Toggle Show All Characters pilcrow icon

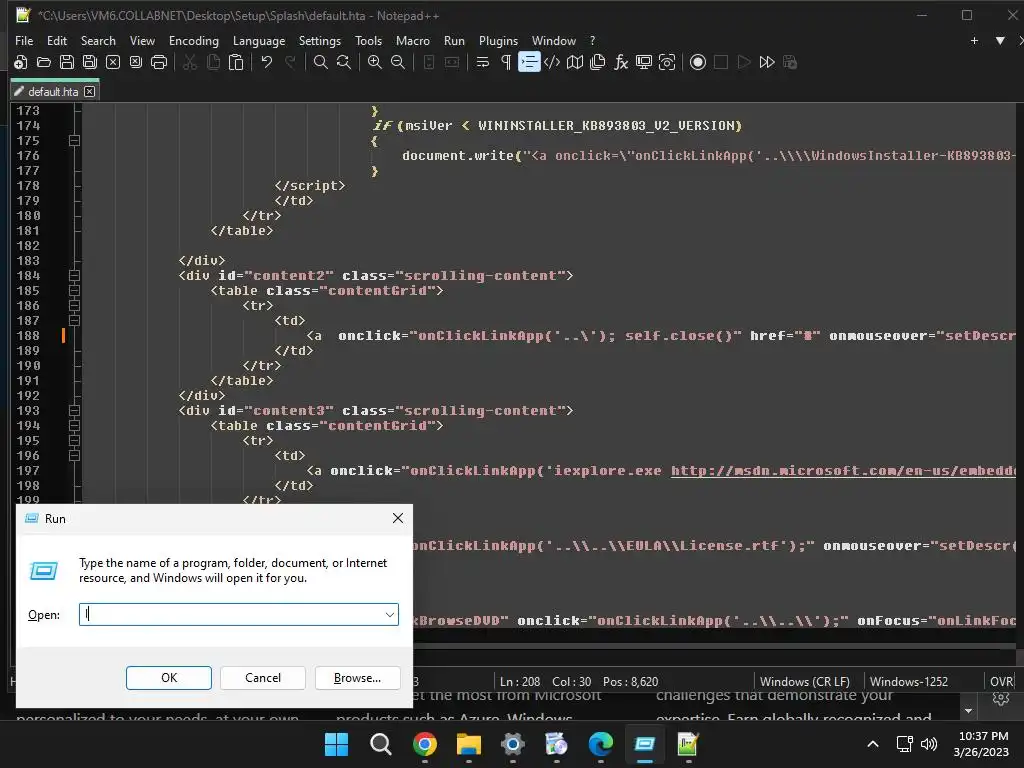[505, 63]
